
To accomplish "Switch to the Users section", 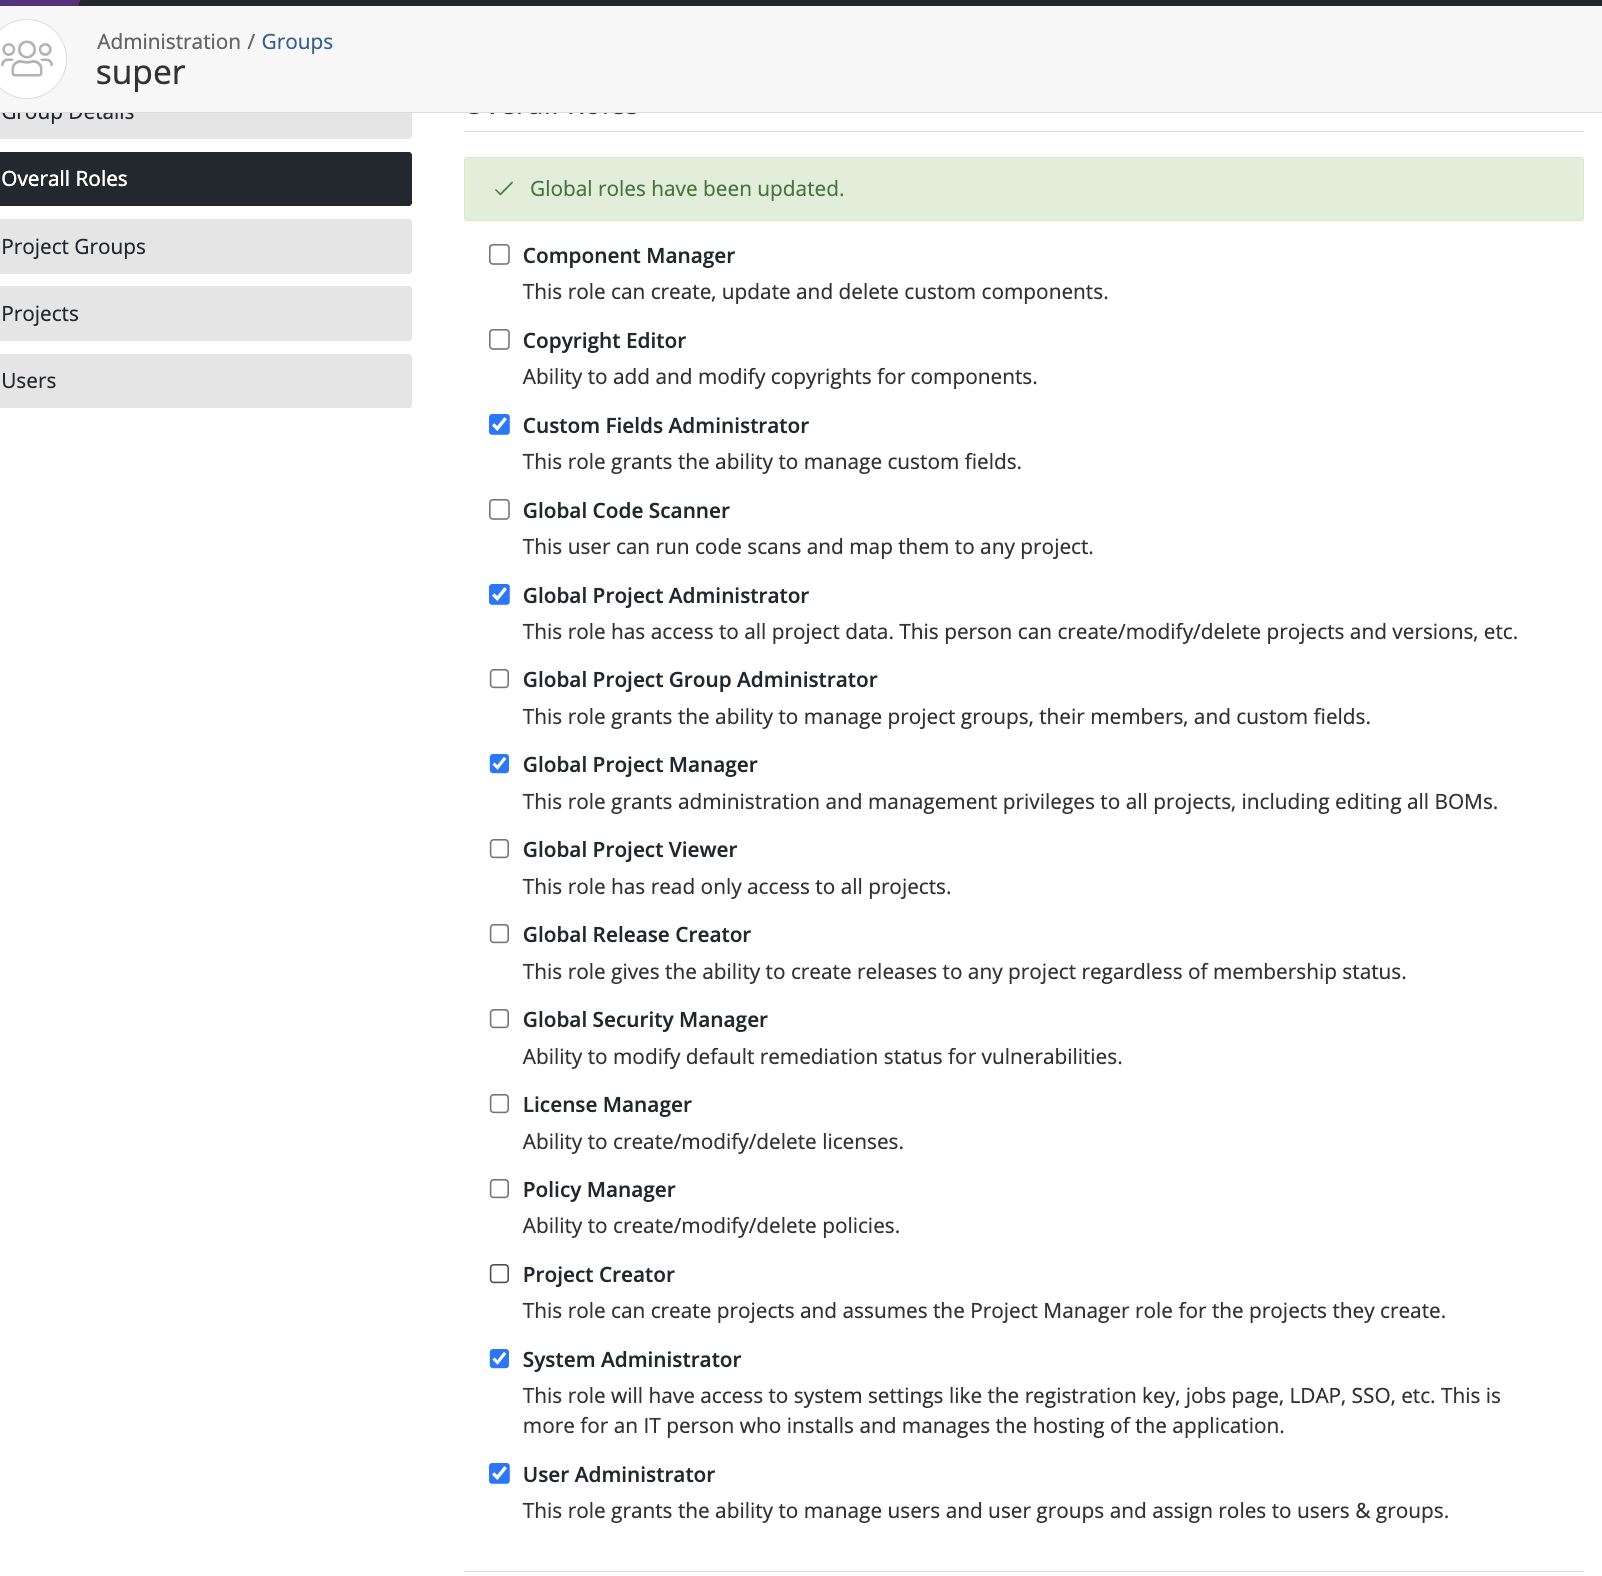I will tap(29, 380).
